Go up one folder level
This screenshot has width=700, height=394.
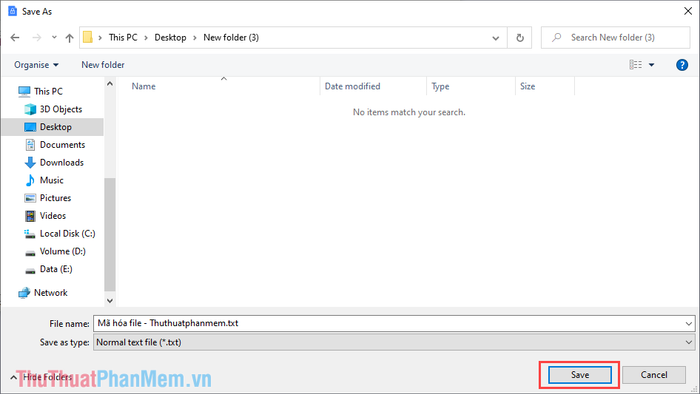pos(69,38)
